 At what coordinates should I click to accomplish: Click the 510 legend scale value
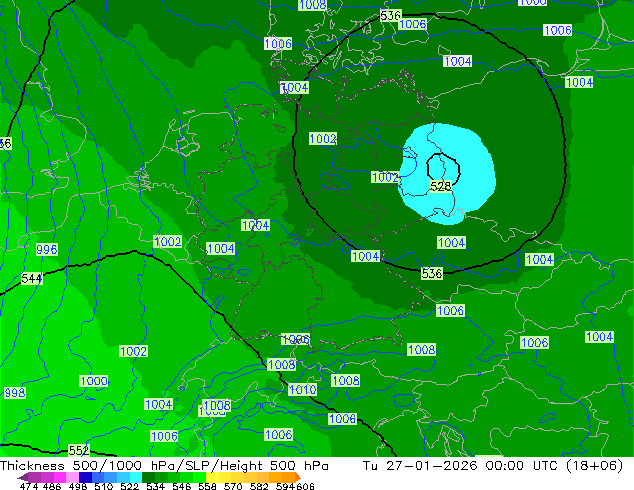pos(104,486)
